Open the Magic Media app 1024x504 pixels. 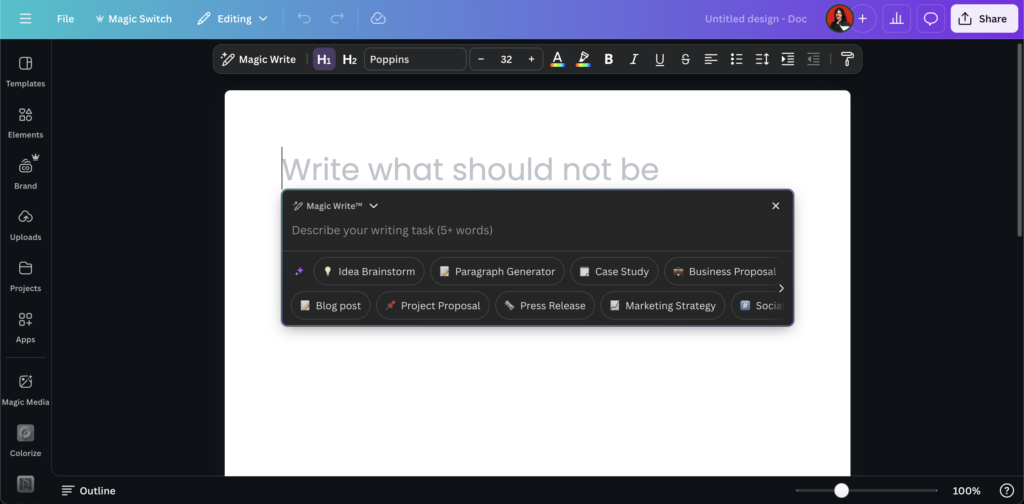point(25,390)
